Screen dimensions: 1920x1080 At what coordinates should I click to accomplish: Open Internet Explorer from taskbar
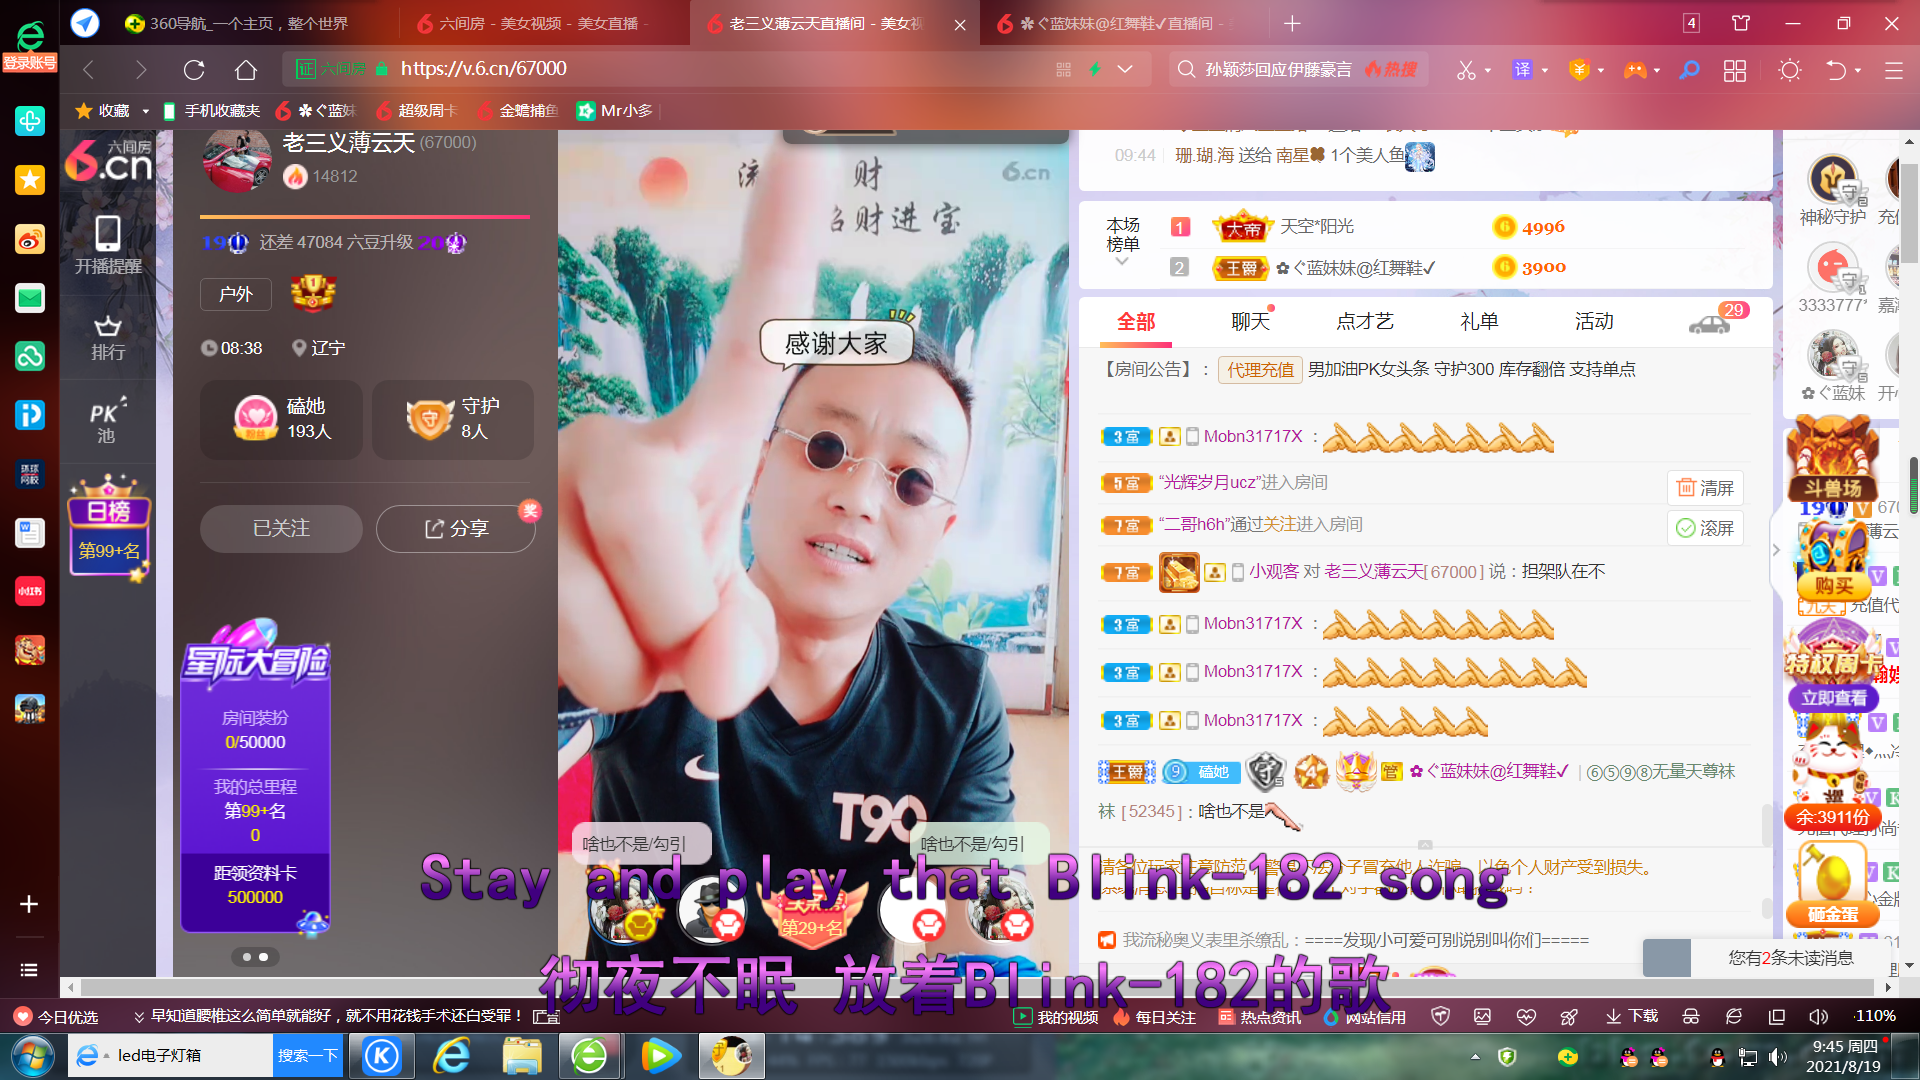tap(452, 1056)
